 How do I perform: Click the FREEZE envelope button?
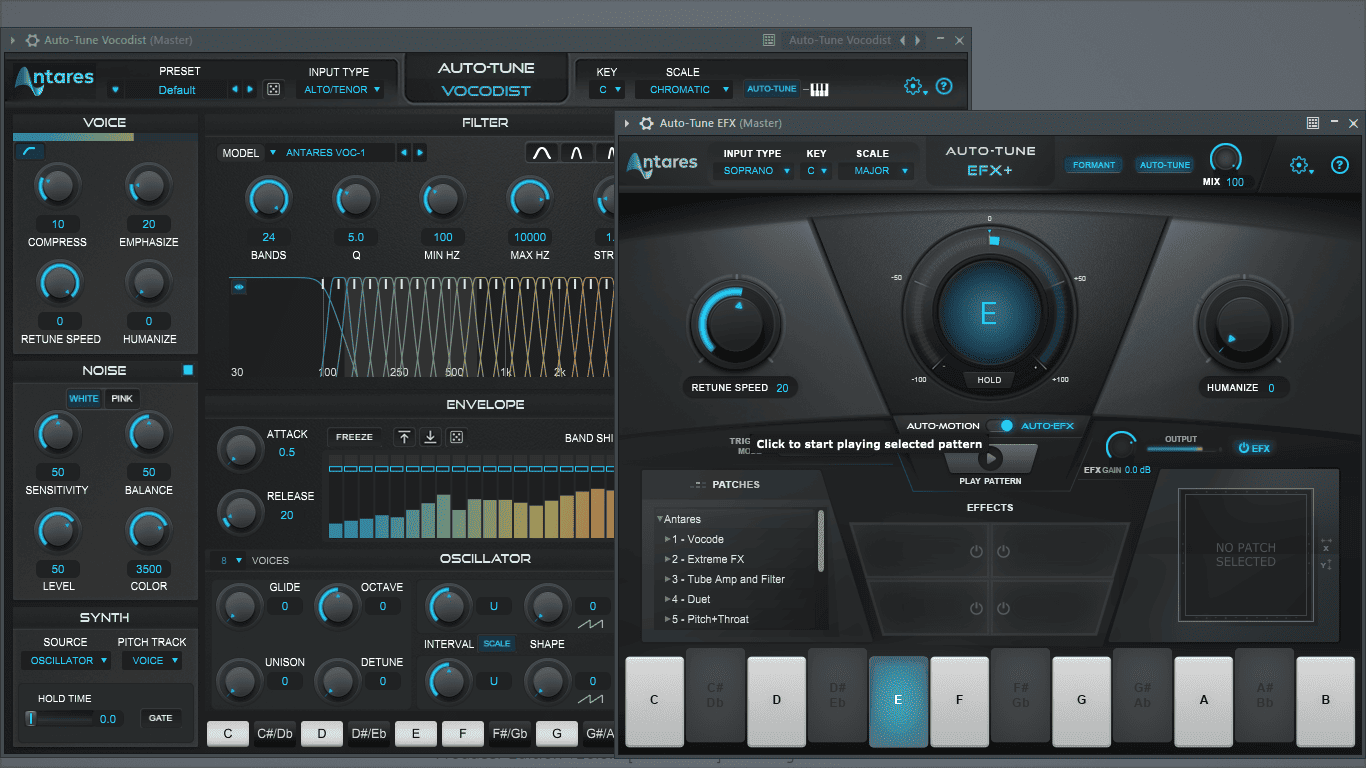click(x=354, y=437)
